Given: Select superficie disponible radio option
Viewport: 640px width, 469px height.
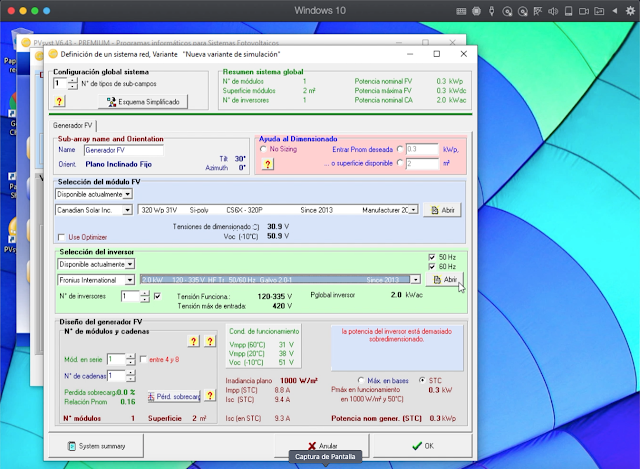Looking at the screenshot, I should (x=400, y=163).
